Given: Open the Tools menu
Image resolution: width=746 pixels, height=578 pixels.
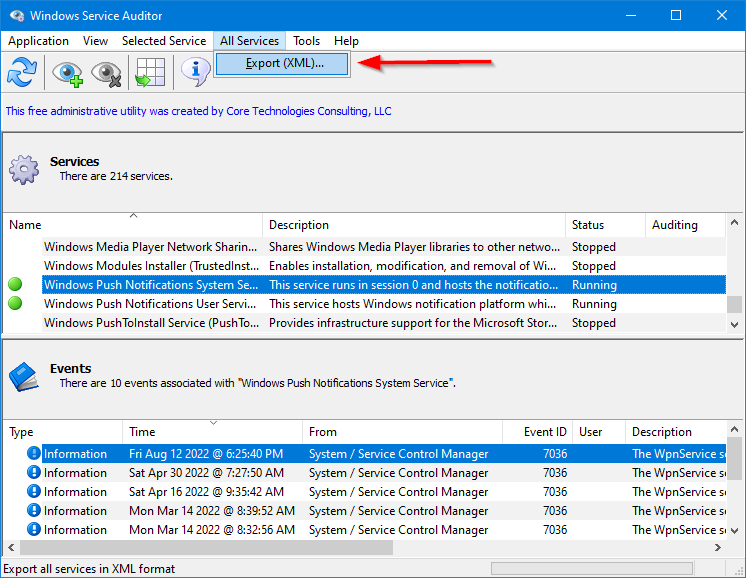Looking at the screenshot, I should 306,41.
